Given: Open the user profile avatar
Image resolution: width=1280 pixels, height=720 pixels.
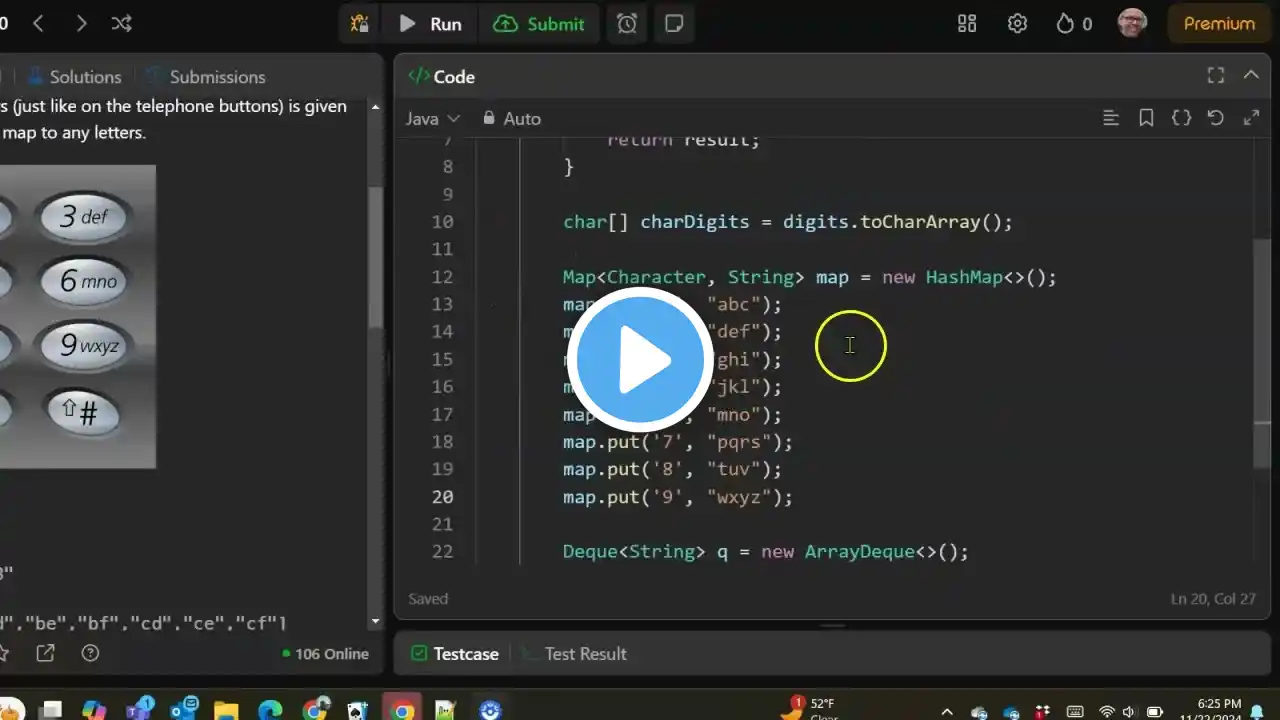Looking at the screenshot, I should click(x=1132, y=23).
